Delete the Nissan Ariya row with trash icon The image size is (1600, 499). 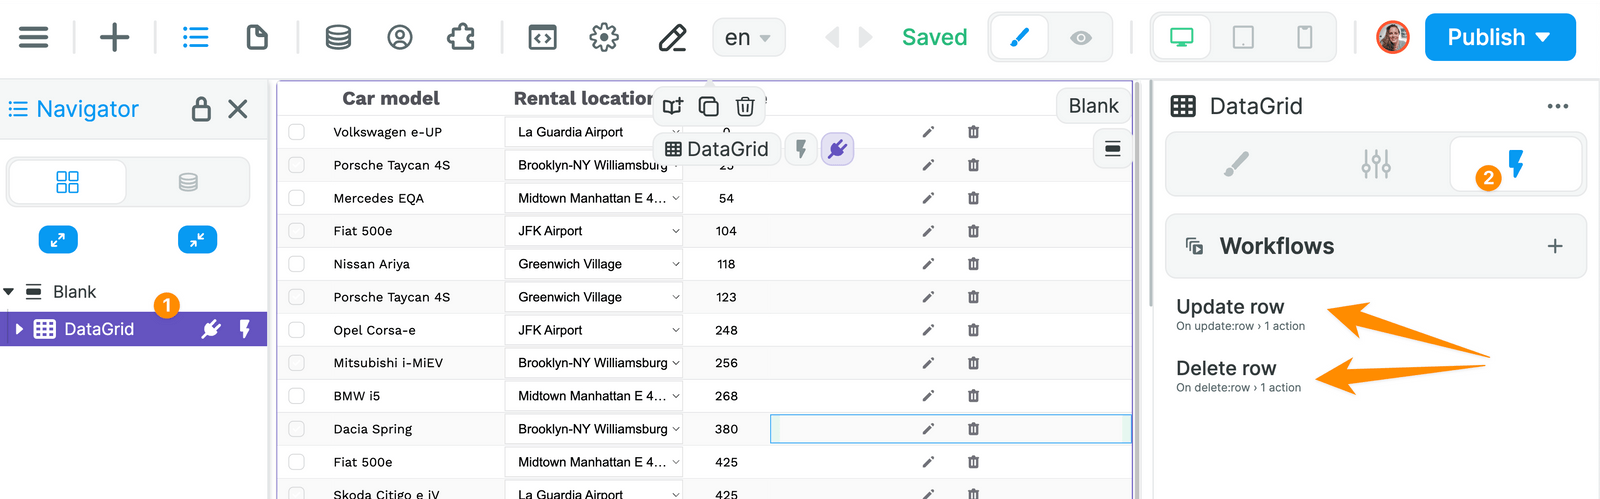point(973,264)
